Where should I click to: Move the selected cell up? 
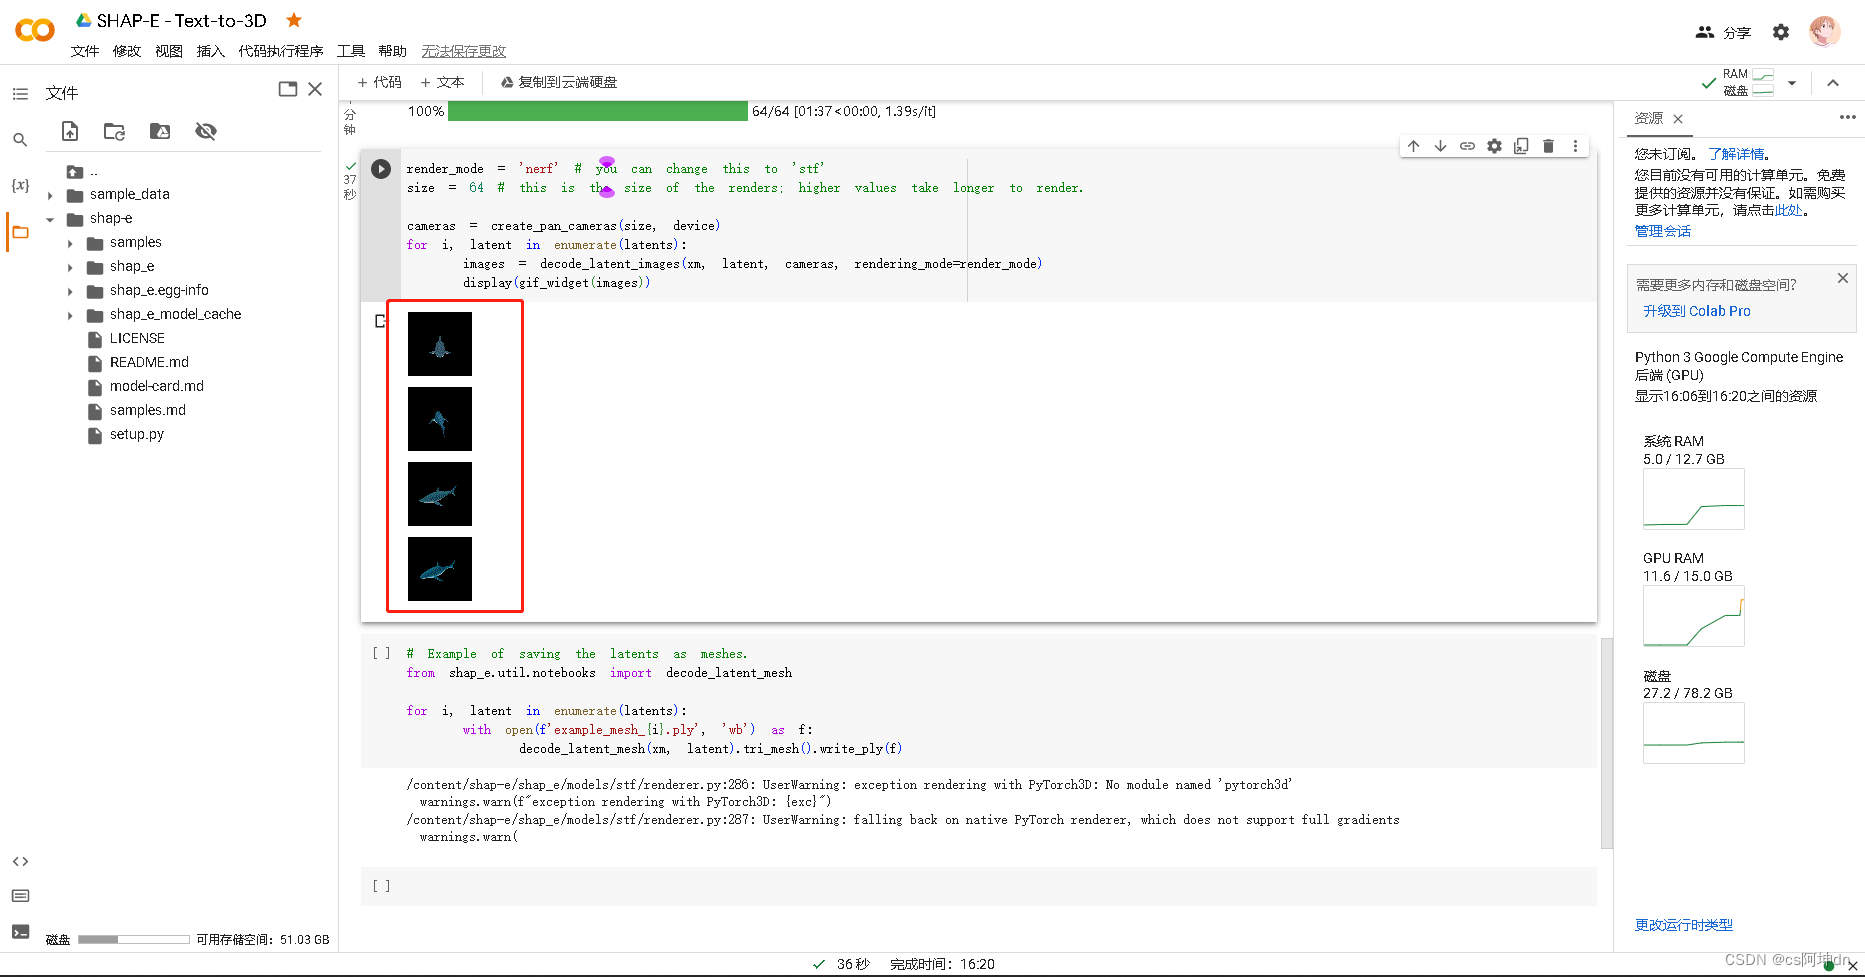pos(1413,145)
